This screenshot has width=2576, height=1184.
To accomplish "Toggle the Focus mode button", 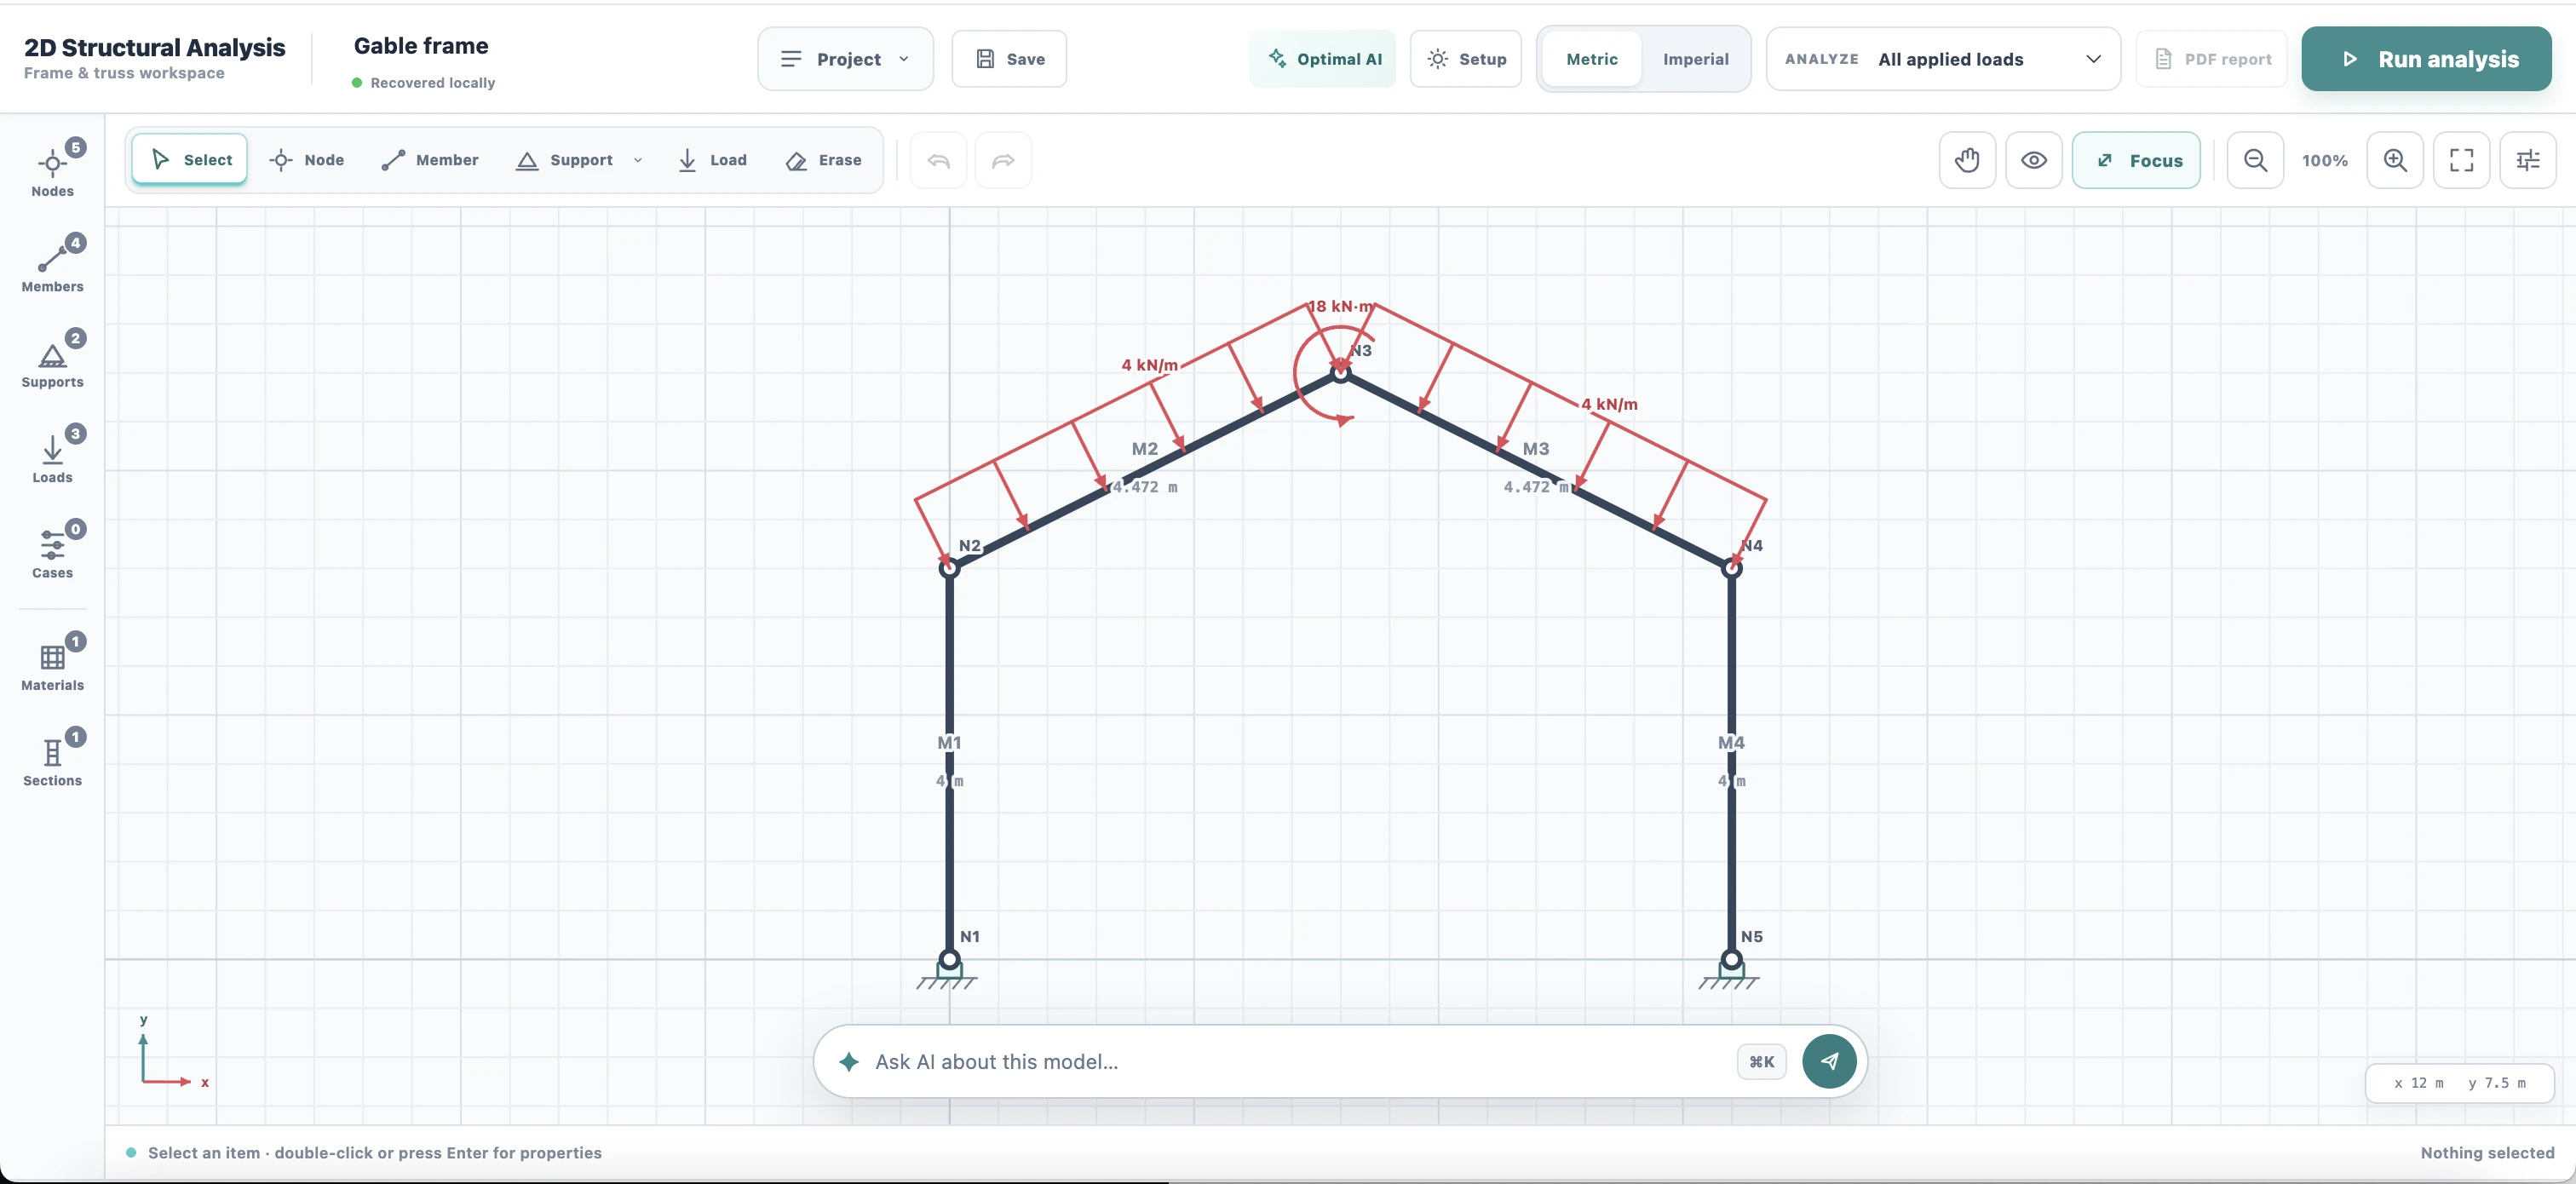I will (2136, 160).
